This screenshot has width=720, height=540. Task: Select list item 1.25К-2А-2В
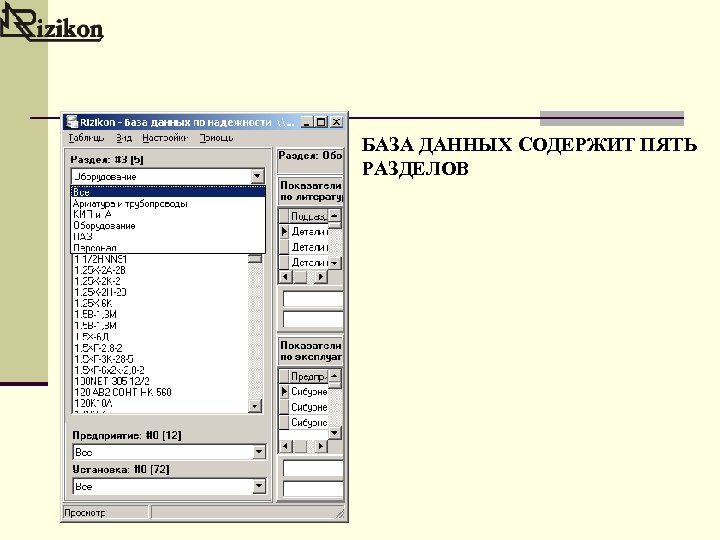(x=100, y=270)
